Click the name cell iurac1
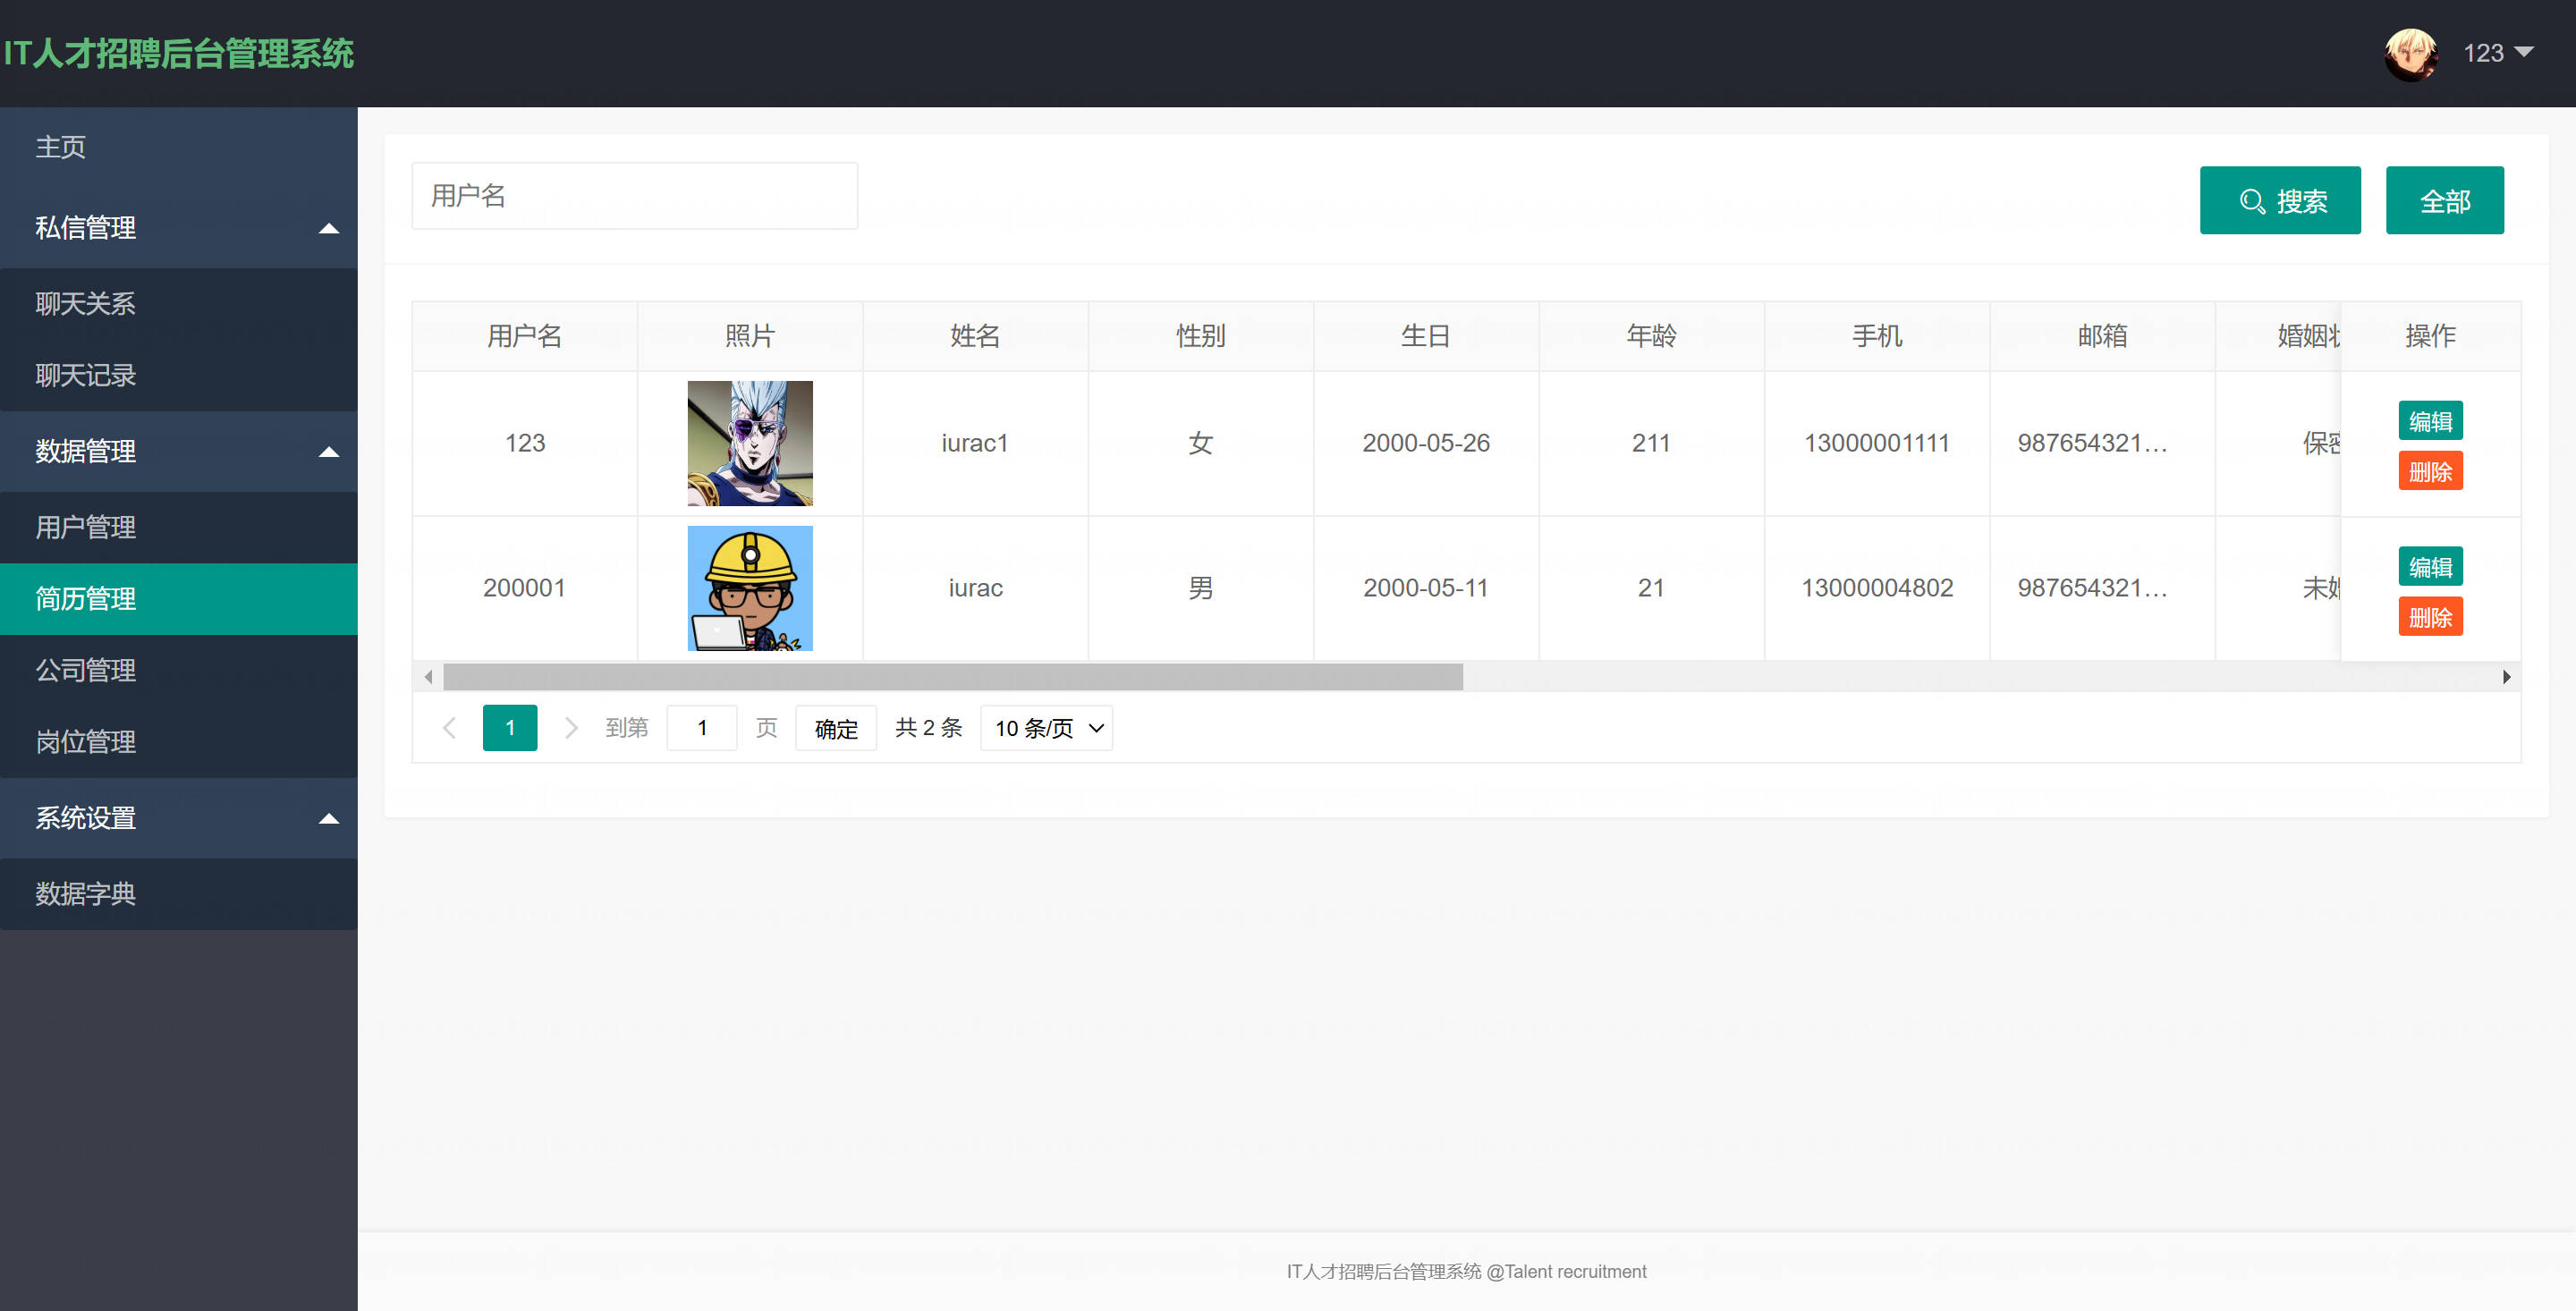Screen dimensions: 2576x1311 [975, 443]
